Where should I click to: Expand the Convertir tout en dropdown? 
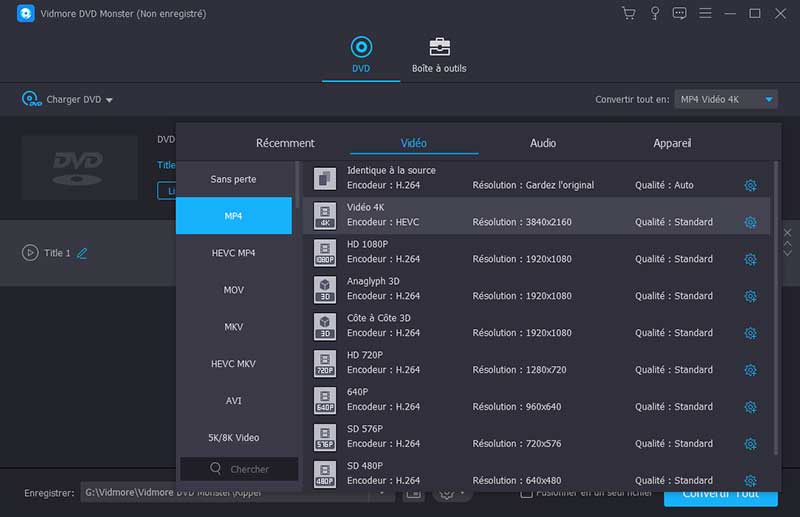[768, 99]
